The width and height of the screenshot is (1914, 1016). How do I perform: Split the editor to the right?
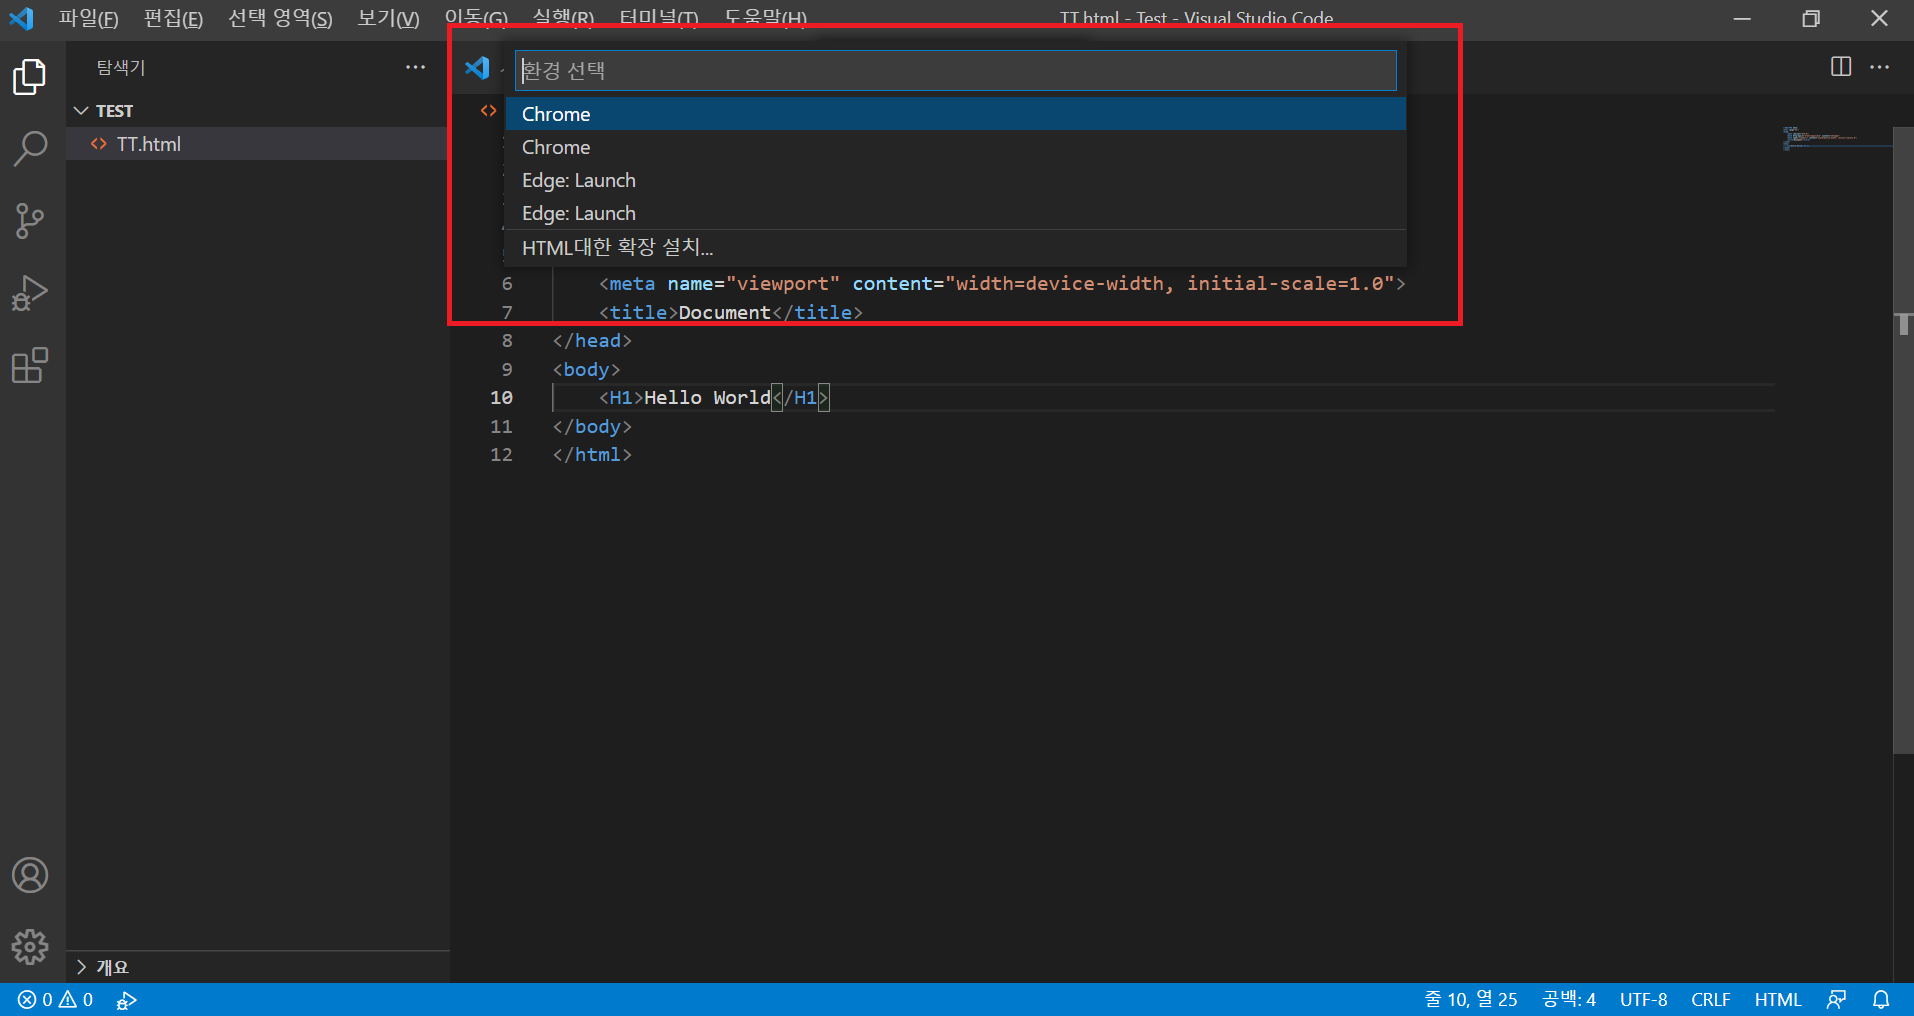(x=1841, y=67)
